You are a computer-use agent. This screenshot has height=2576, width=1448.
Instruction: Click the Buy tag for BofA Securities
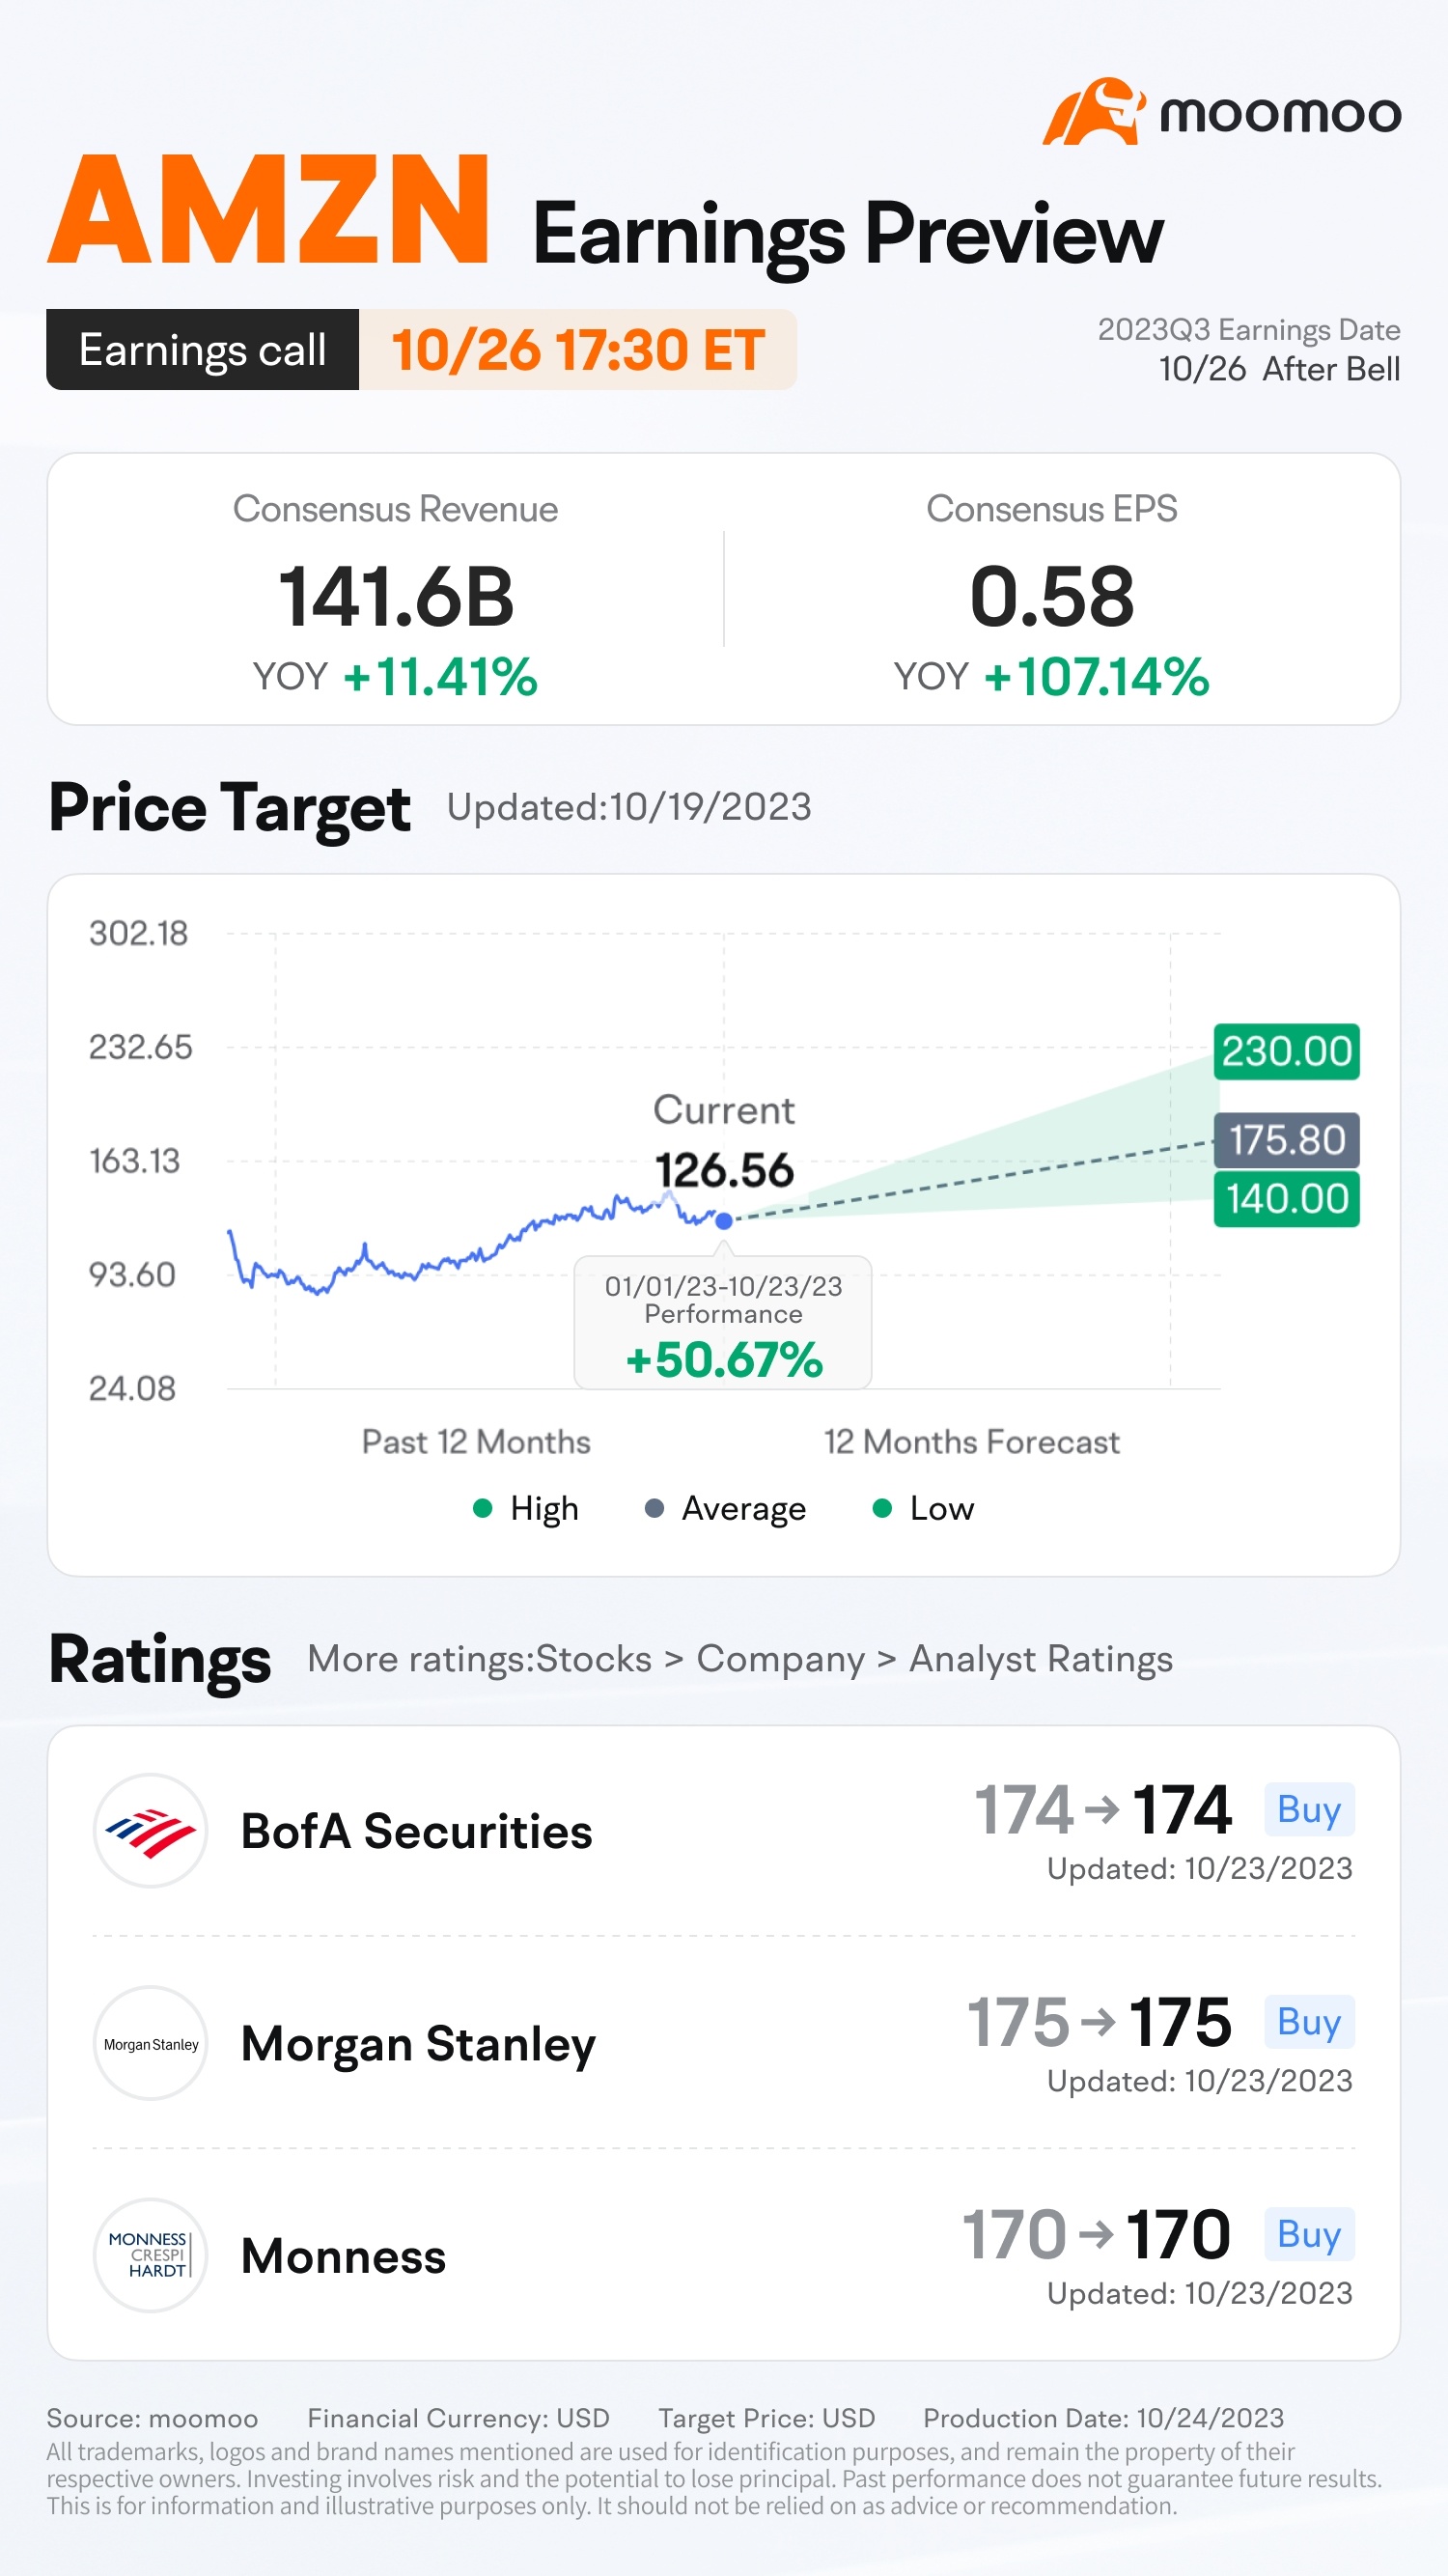pyautogui.click(x=1309, y=1809)
